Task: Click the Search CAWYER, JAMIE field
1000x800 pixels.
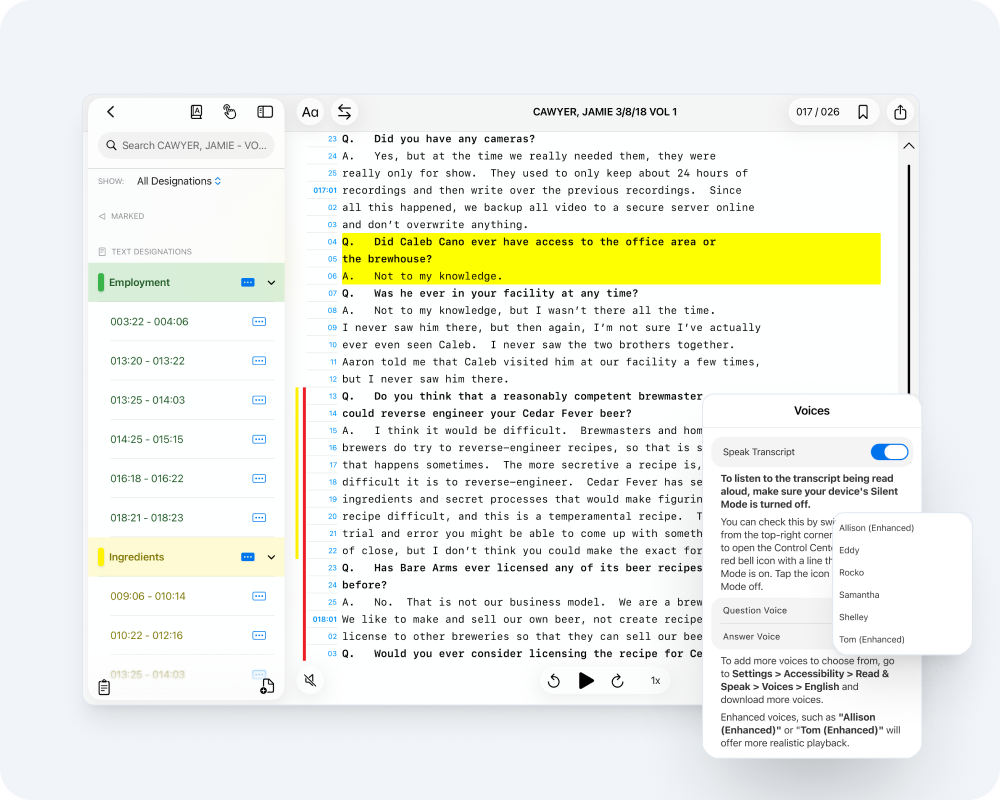Action: point(186,145)
